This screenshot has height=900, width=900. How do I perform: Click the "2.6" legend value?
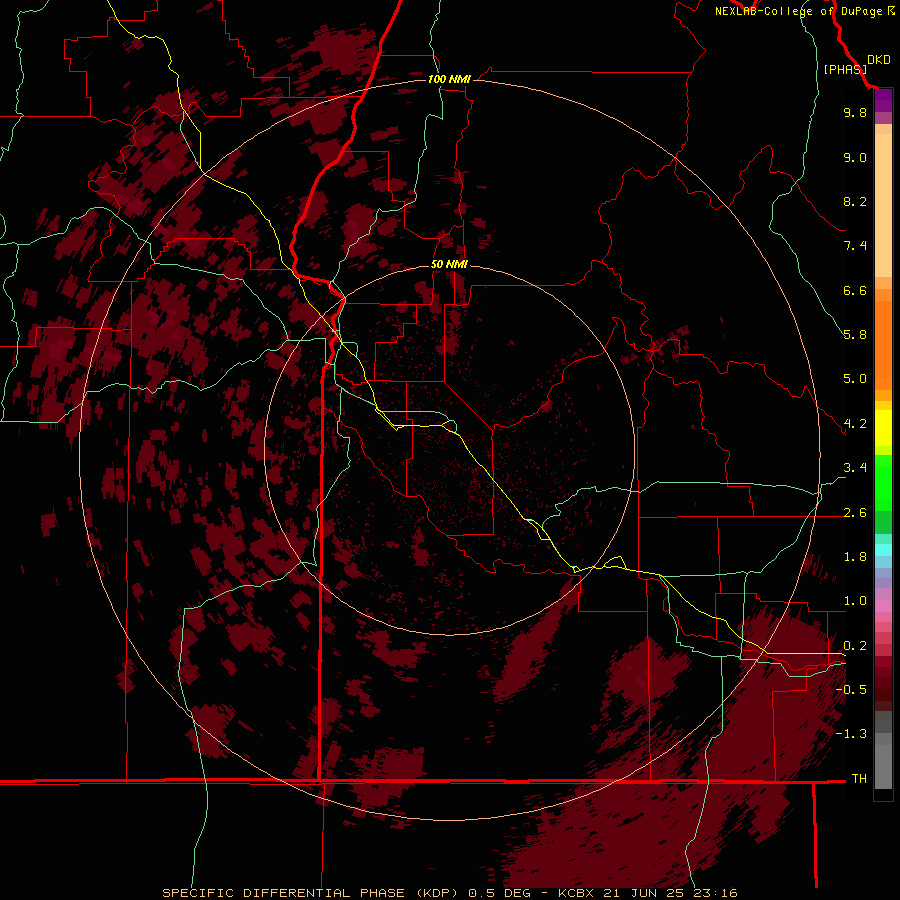855,513
